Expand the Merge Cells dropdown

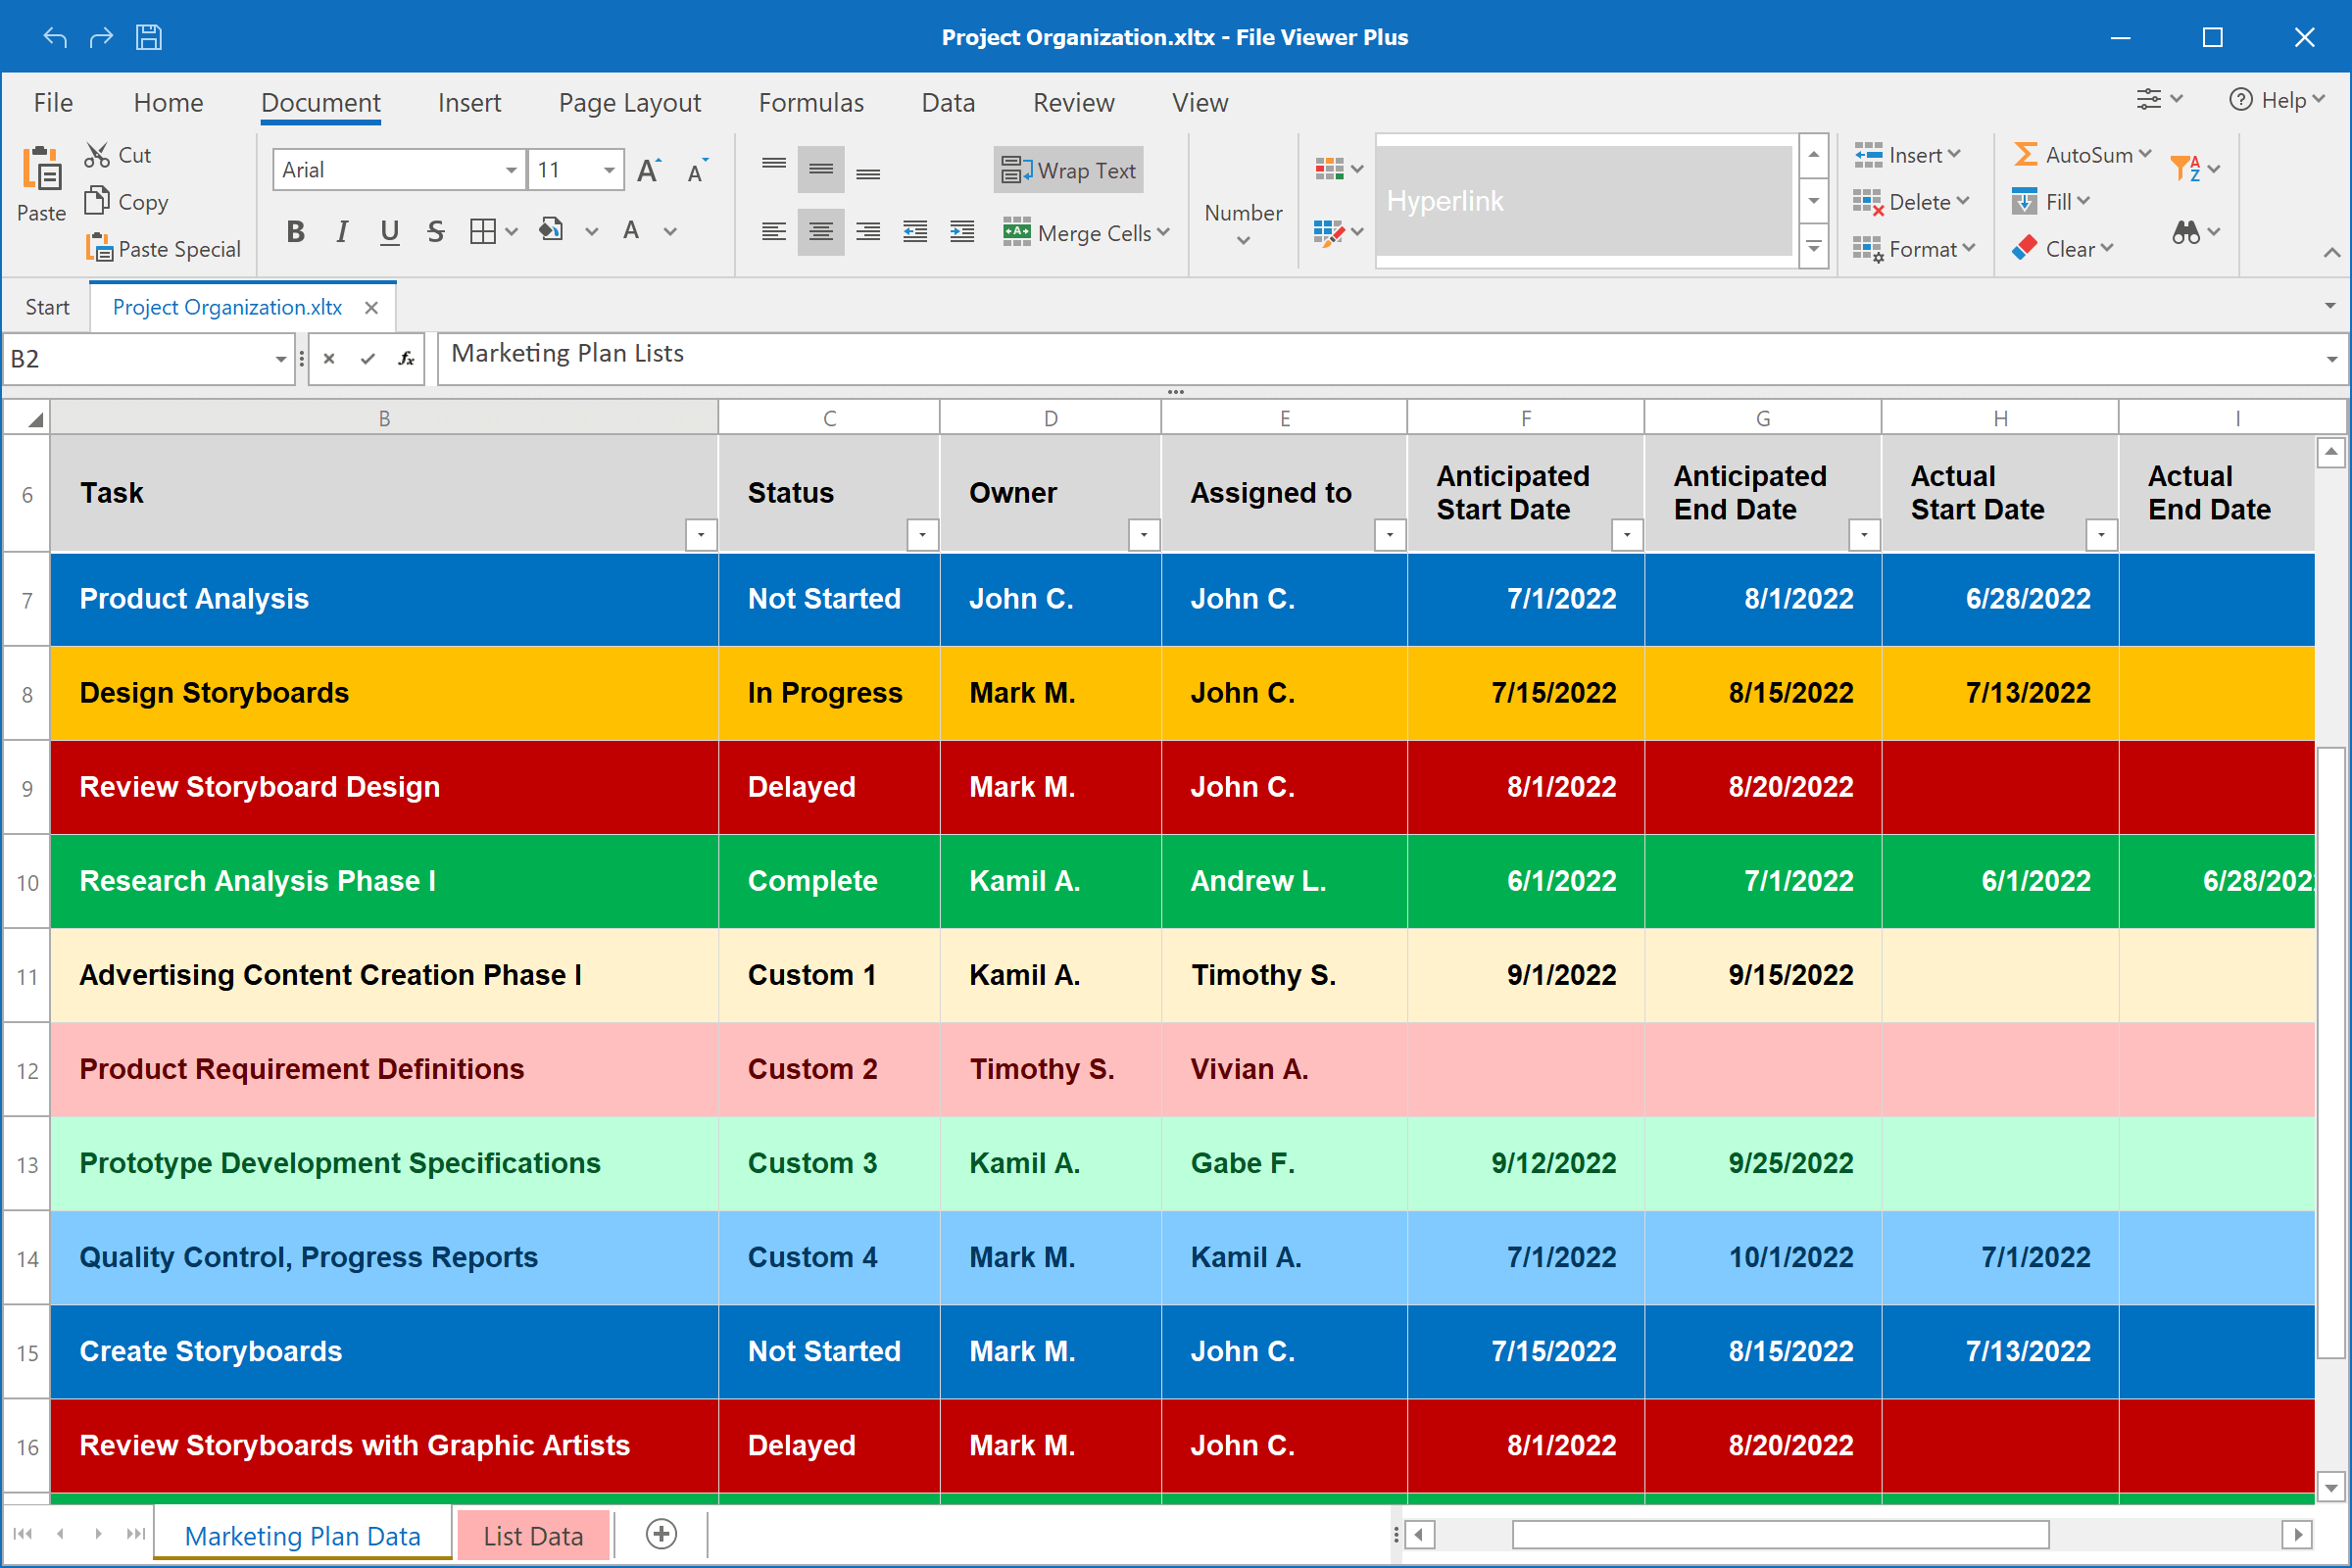(x=1163, y=232)
